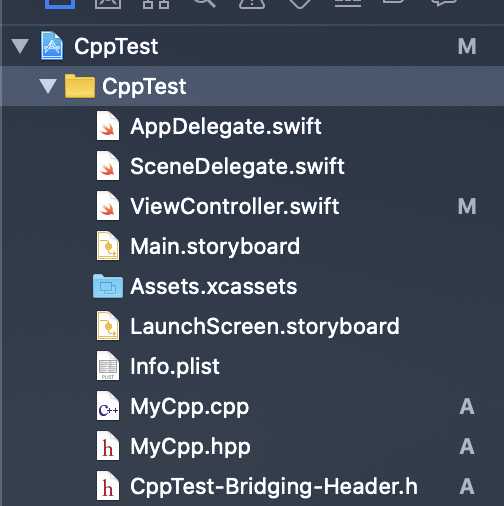
Task: Click the Assets.xcassets folder icon
Action: 108,286
